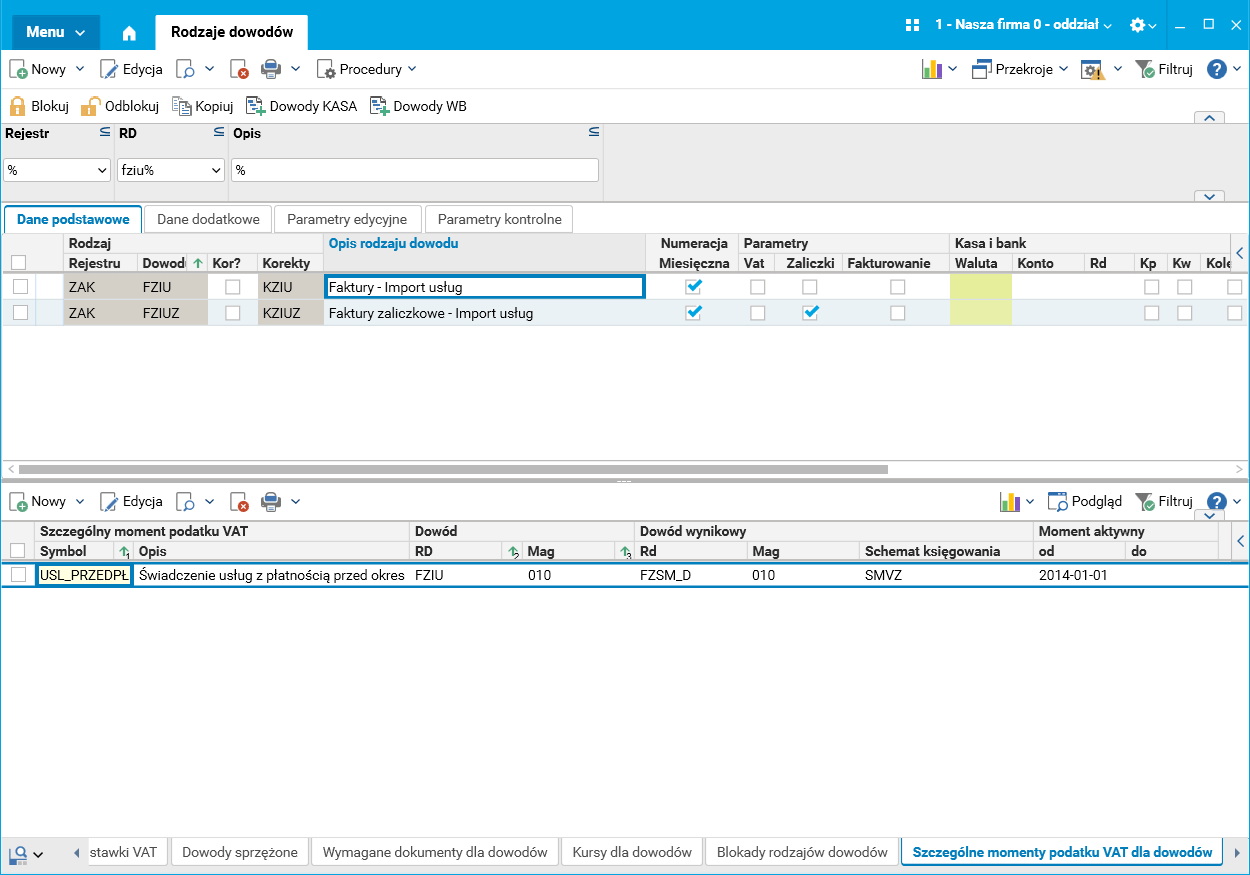Open the application switcher grid icon
The image size is (1250, 875).
(912, 25)
